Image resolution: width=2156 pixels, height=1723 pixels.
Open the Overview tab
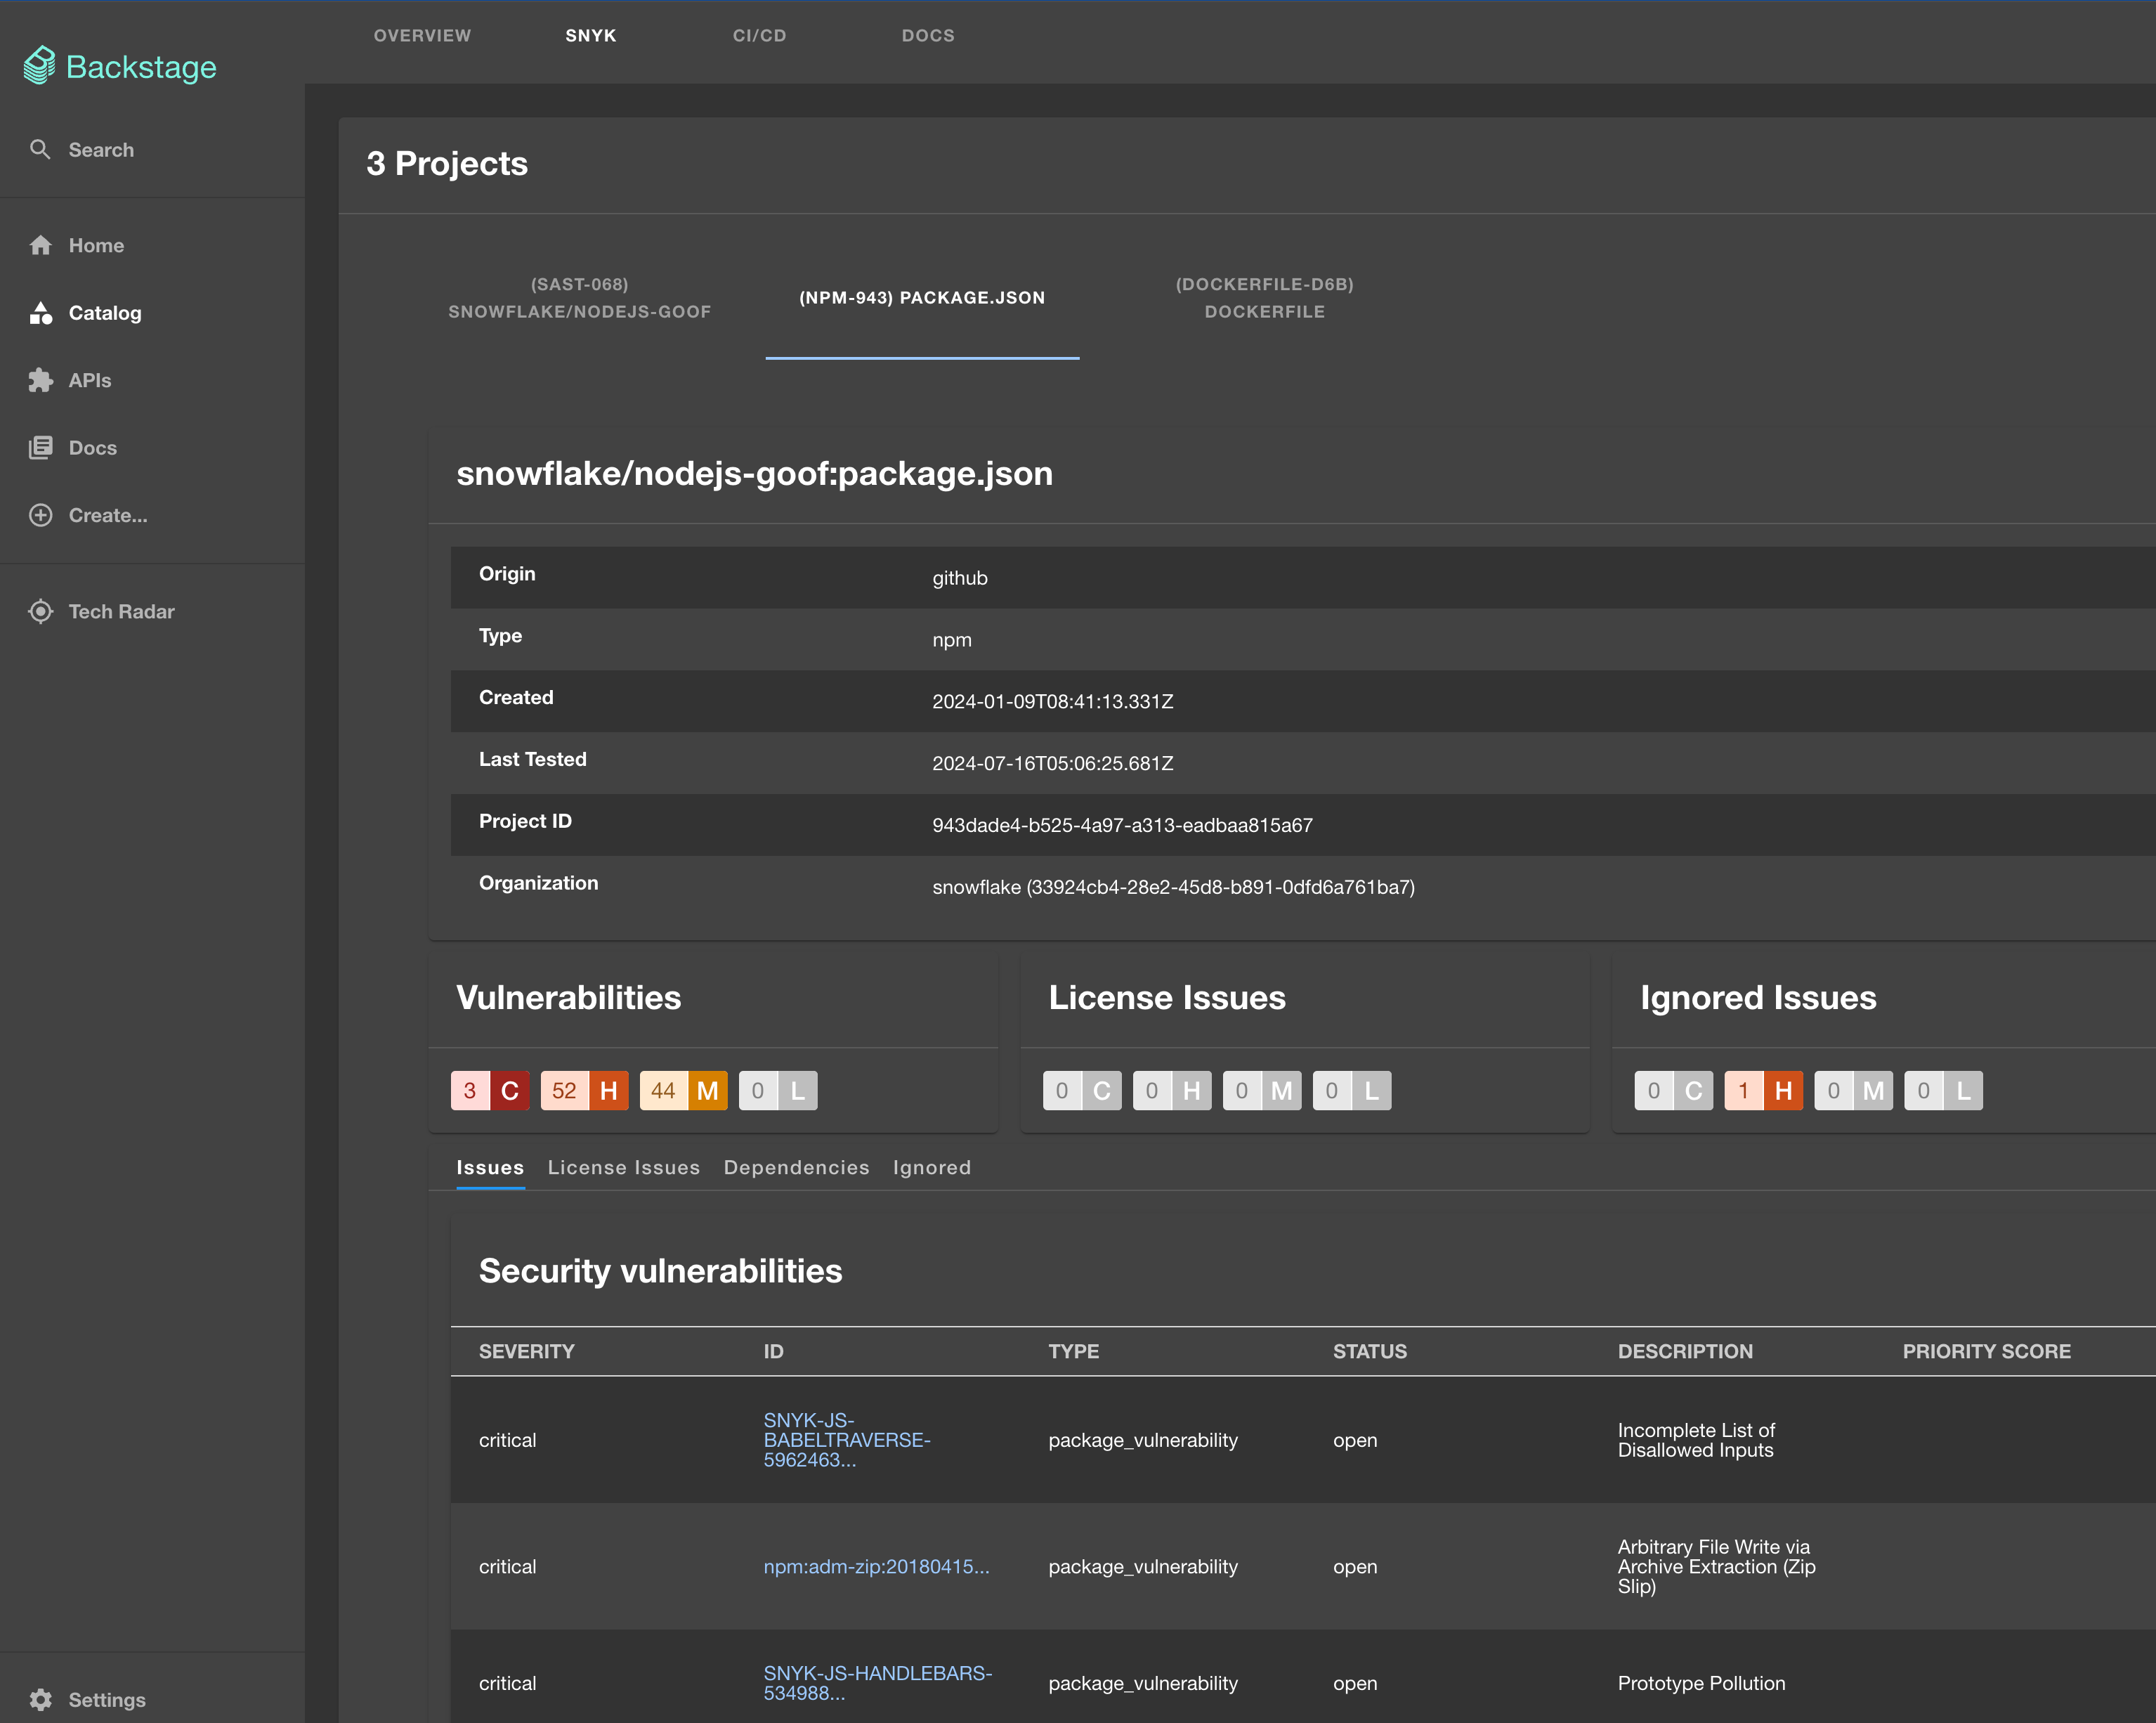click(x=422, y=36)
